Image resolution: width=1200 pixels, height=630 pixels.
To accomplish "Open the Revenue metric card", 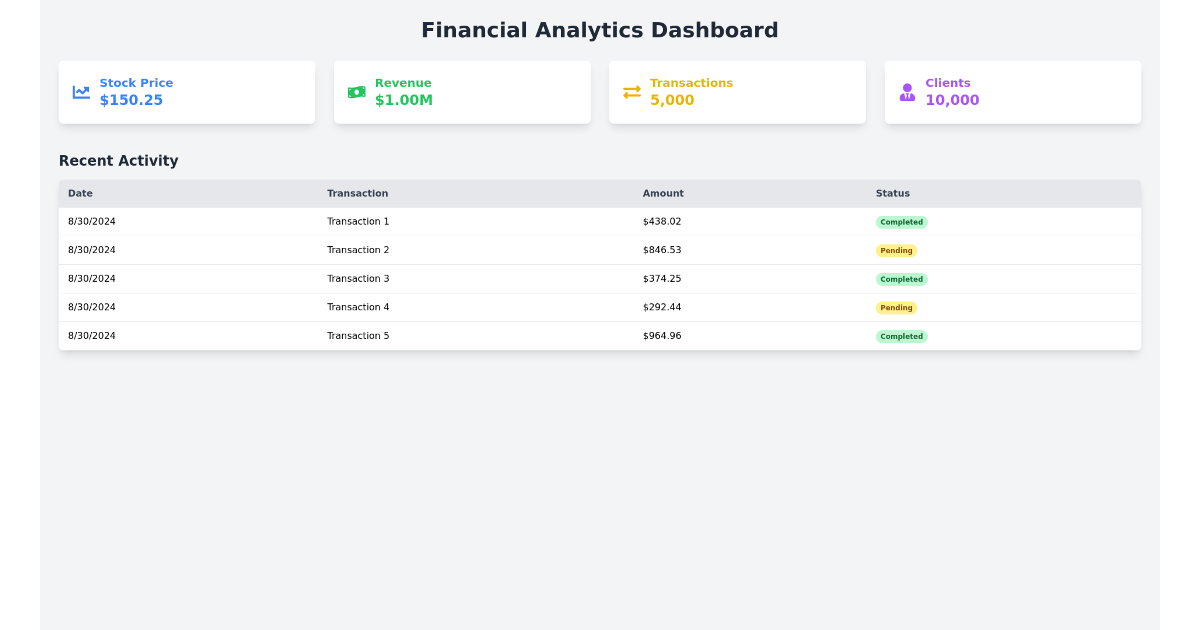I will [x=462, y=92].
